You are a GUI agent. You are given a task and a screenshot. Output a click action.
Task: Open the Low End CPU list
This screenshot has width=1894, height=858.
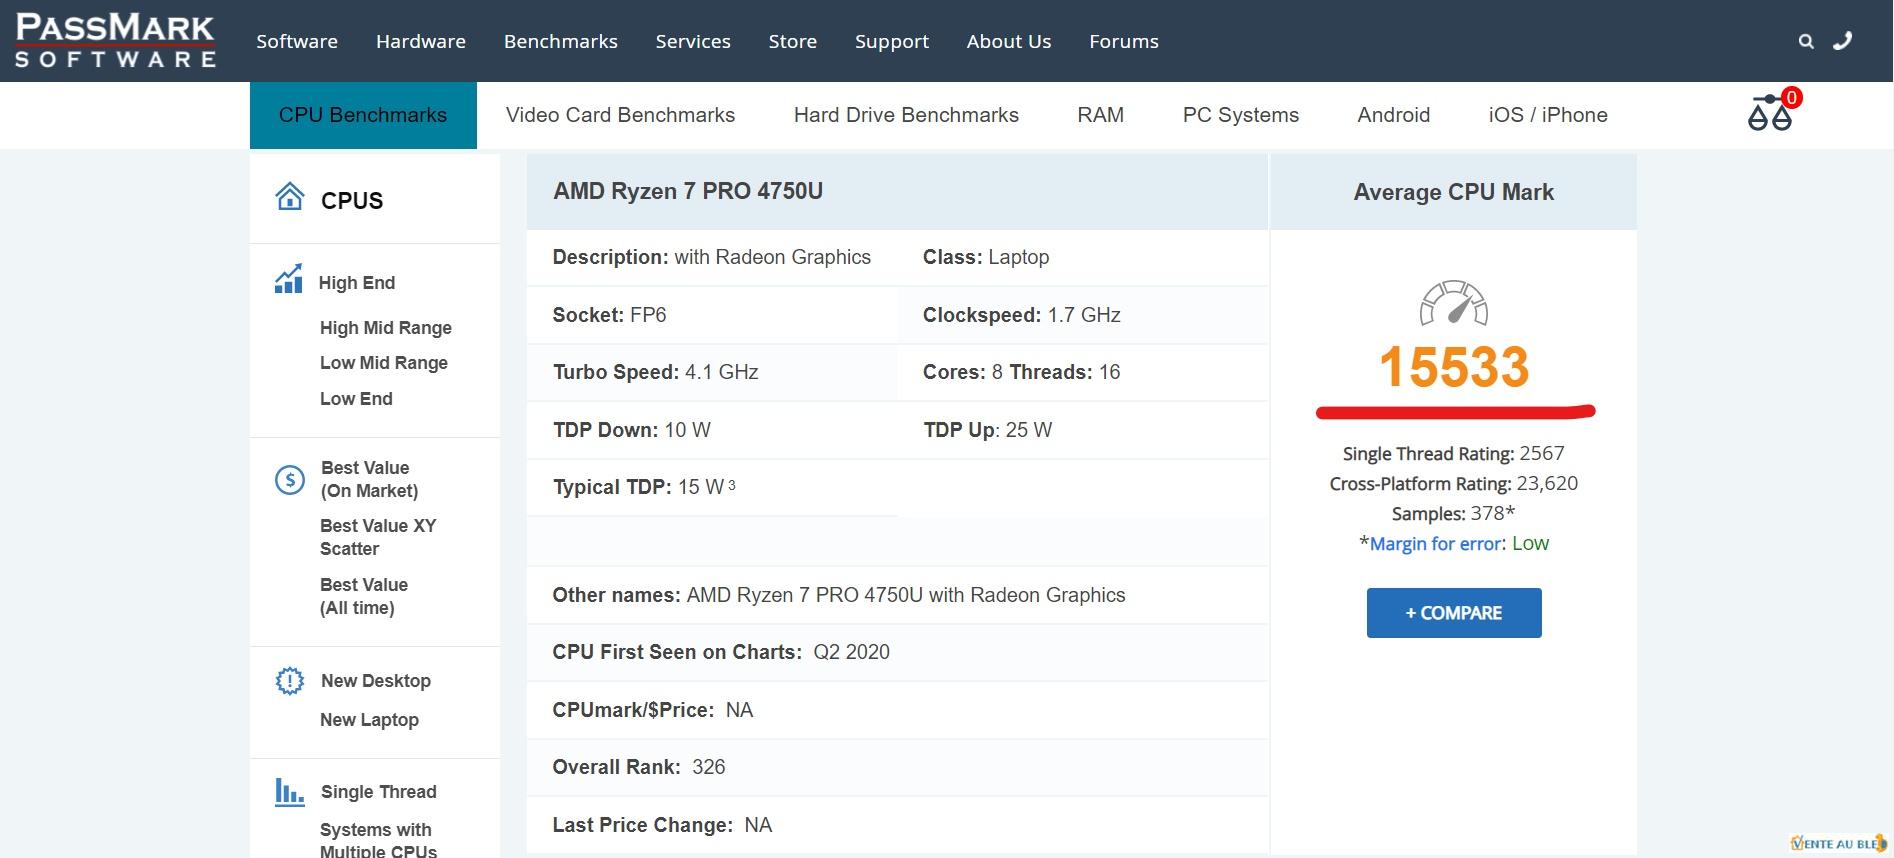356,399
